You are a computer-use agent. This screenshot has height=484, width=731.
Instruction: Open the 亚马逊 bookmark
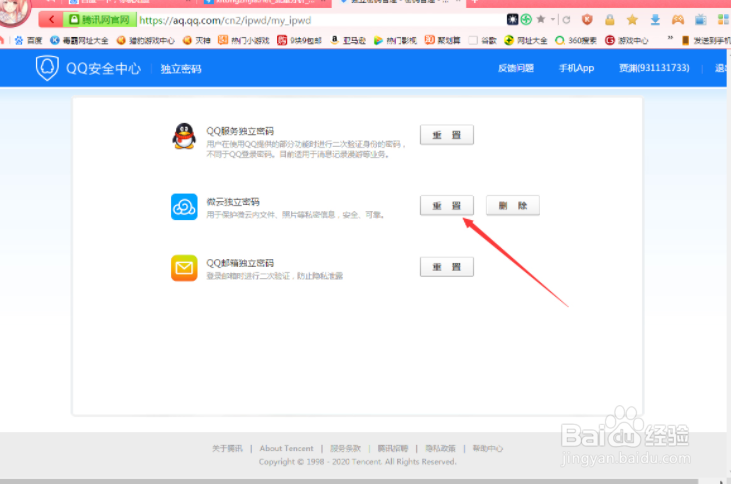pos(348,41)
